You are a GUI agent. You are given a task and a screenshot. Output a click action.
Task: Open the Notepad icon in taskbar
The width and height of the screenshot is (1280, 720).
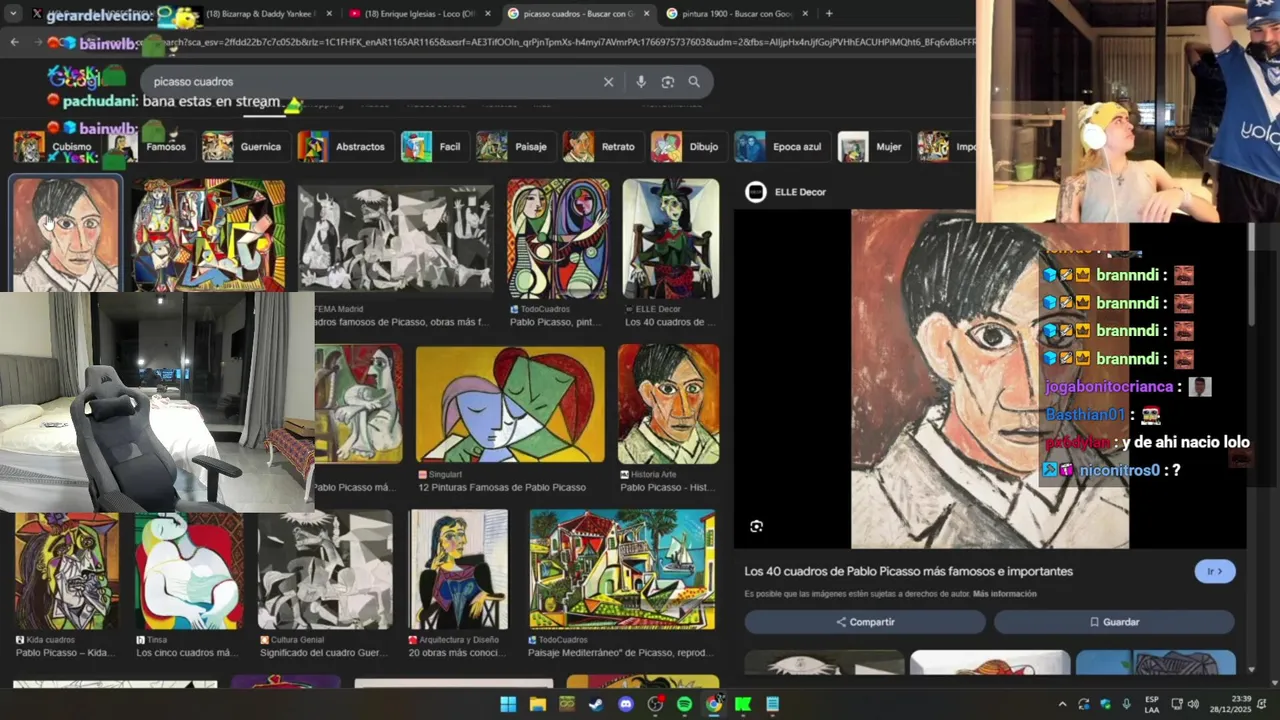point(772,704)
